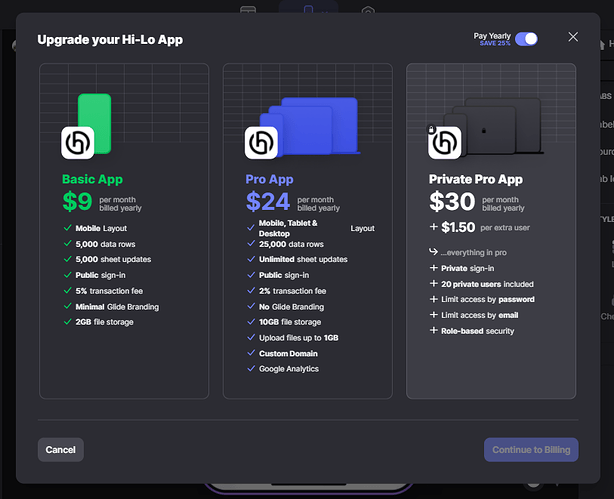Click the 'Upgrade your Hi-Lo App' heading
Image resolution: width=614 pixels, height=499 pixels.
pyautogui.click(x=110, y=40)
